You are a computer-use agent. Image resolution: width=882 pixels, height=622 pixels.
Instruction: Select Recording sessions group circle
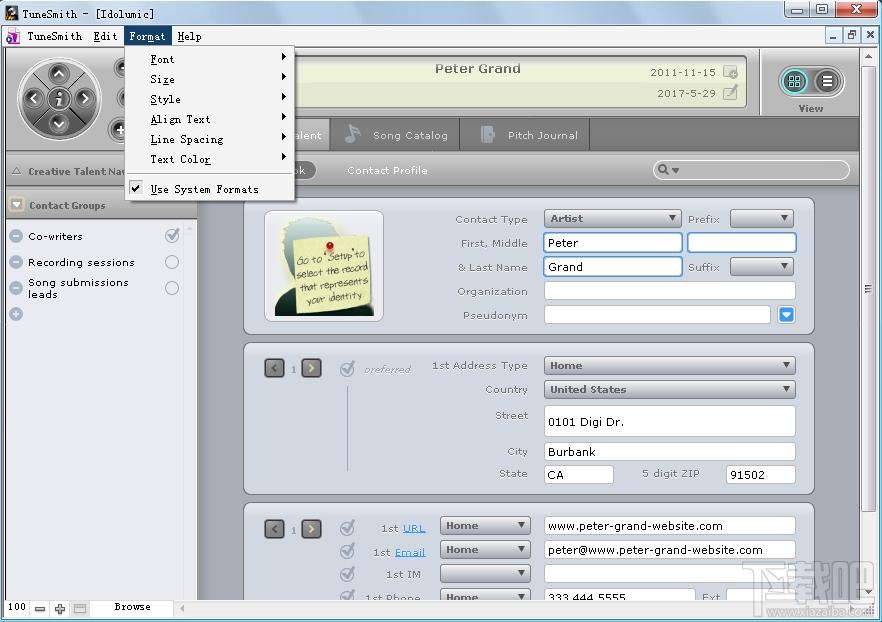(x=172, y=262)
